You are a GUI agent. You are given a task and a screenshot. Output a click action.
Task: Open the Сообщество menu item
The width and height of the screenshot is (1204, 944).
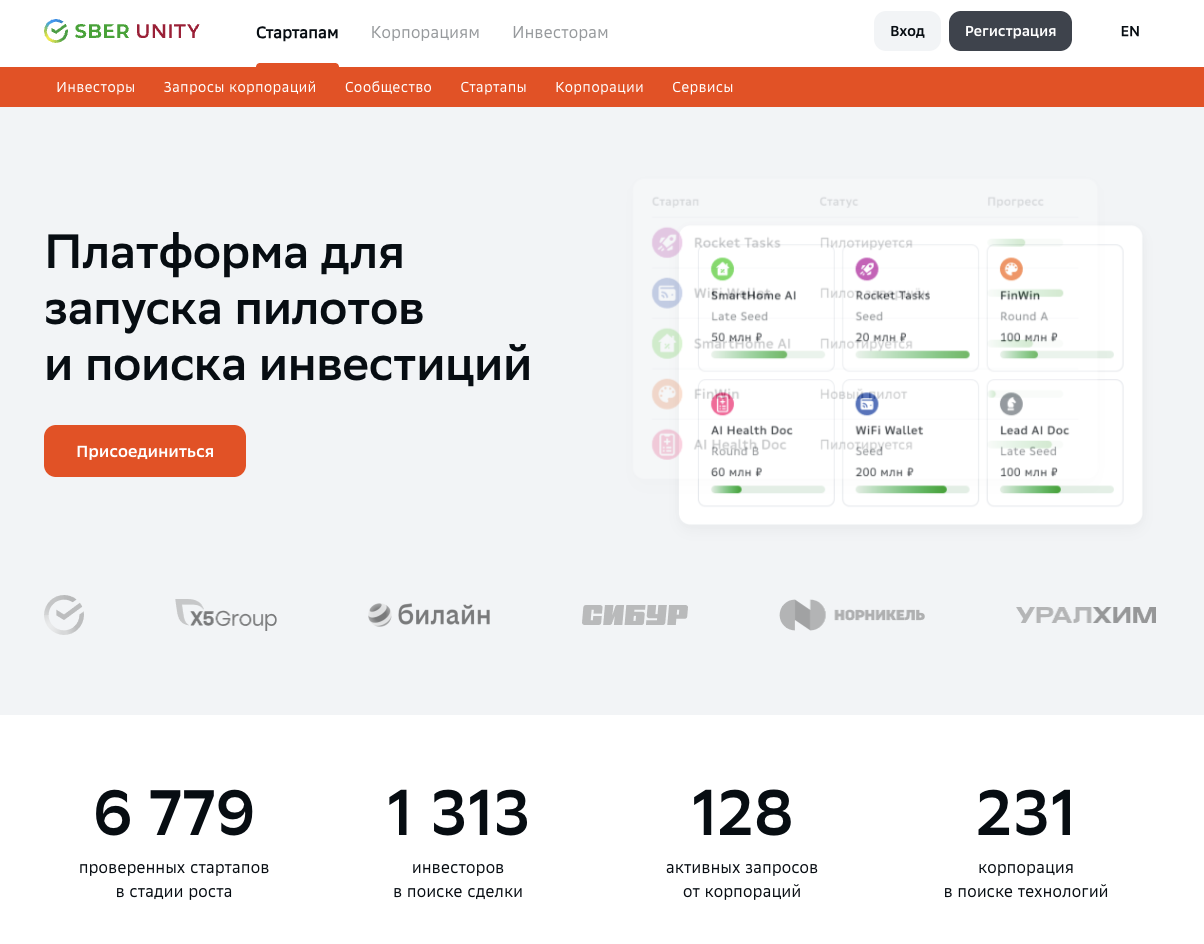[388, 87]
